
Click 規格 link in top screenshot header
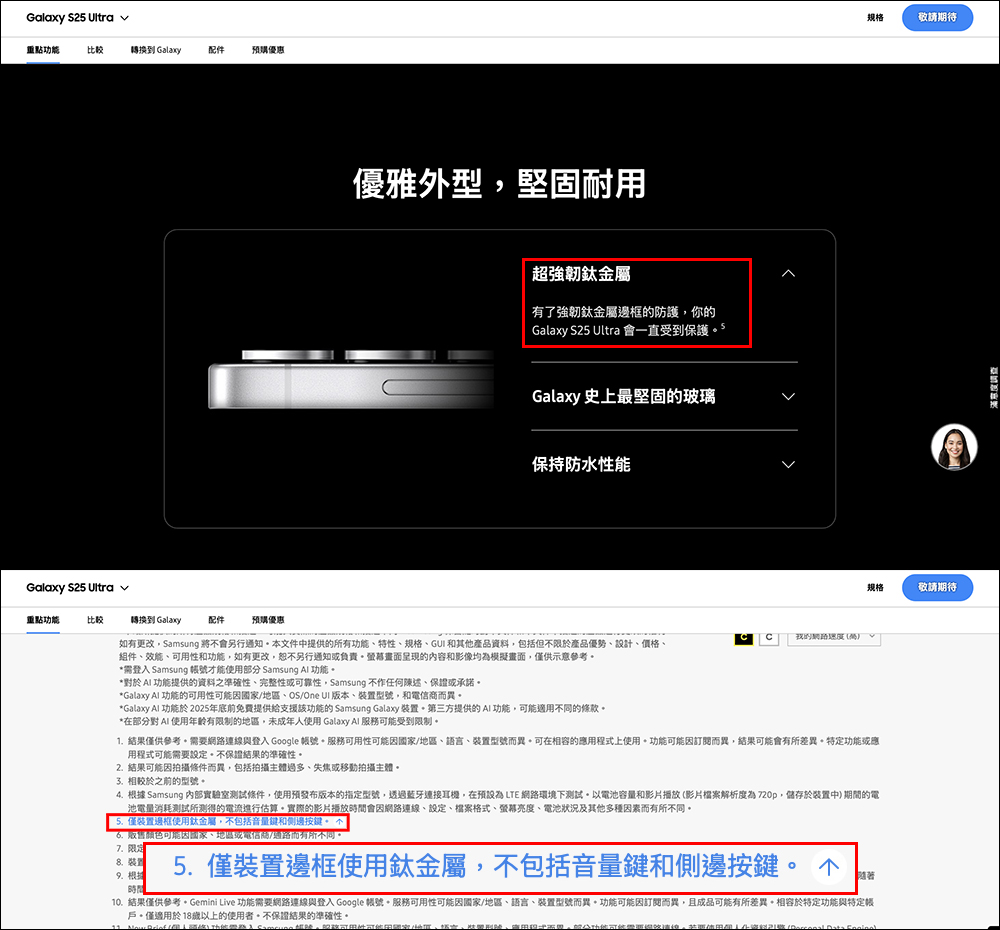(875, 18)
